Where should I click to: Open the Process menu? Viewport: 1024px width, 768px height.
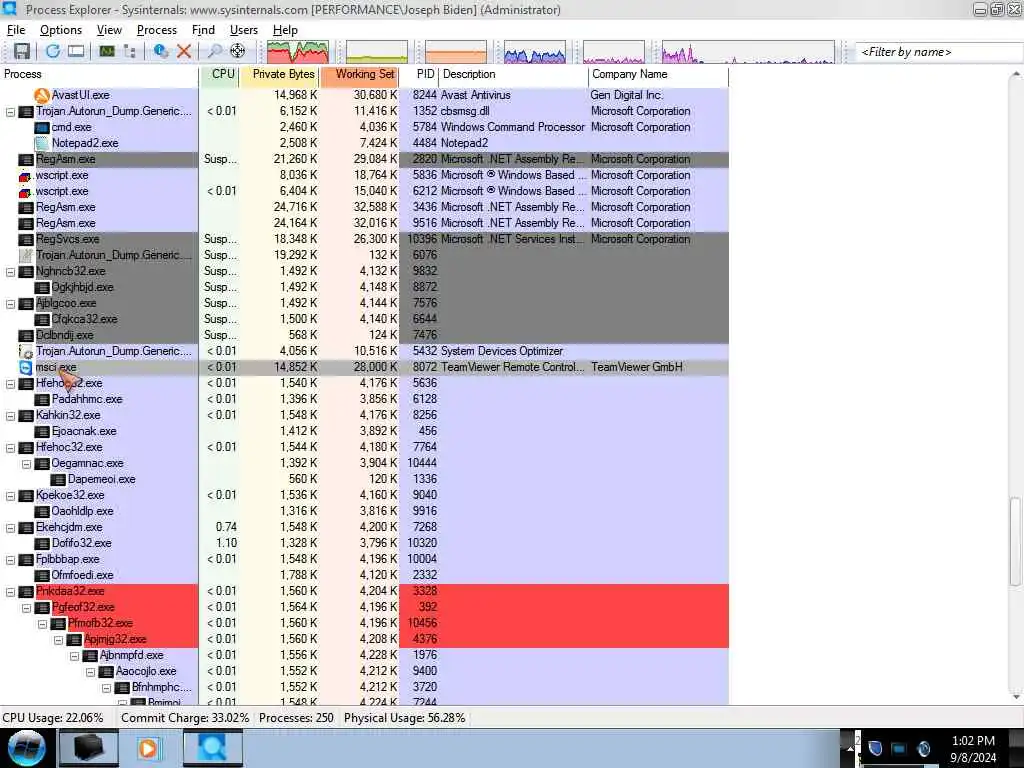[157, 30]
